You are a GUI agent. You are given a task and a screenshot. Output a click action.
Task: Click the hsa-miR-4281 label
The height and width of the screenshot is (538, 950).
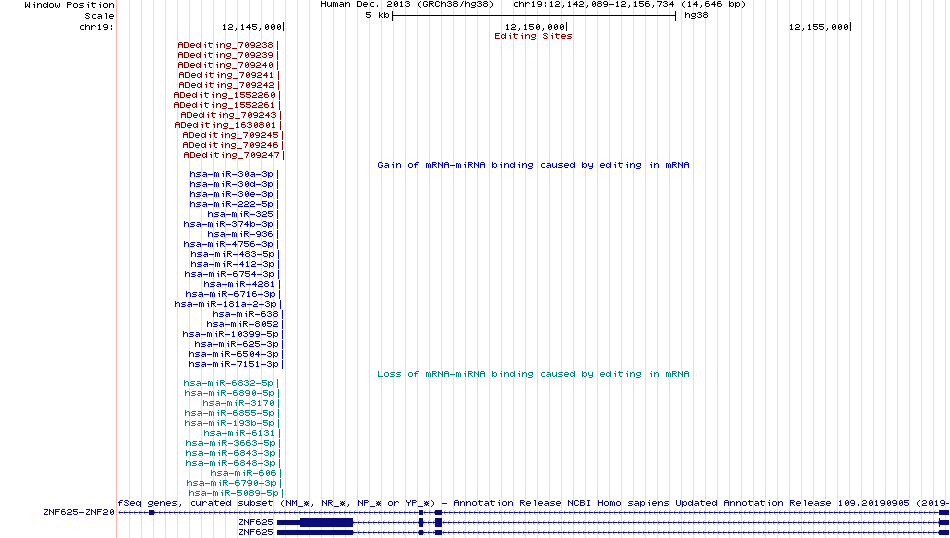(x=239, y=284)
